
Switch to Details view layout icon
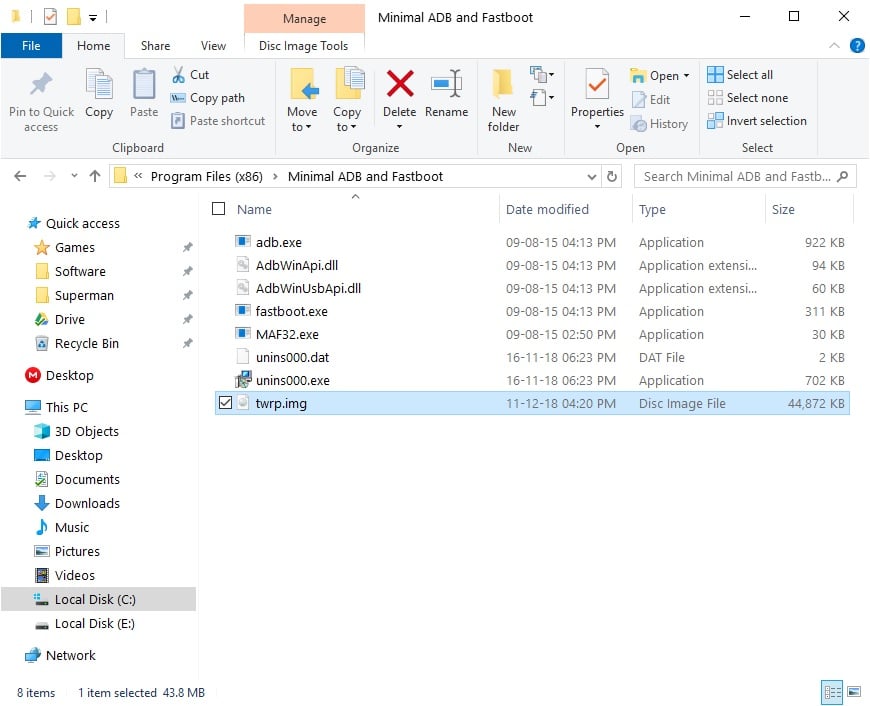[x=831, y=692]
